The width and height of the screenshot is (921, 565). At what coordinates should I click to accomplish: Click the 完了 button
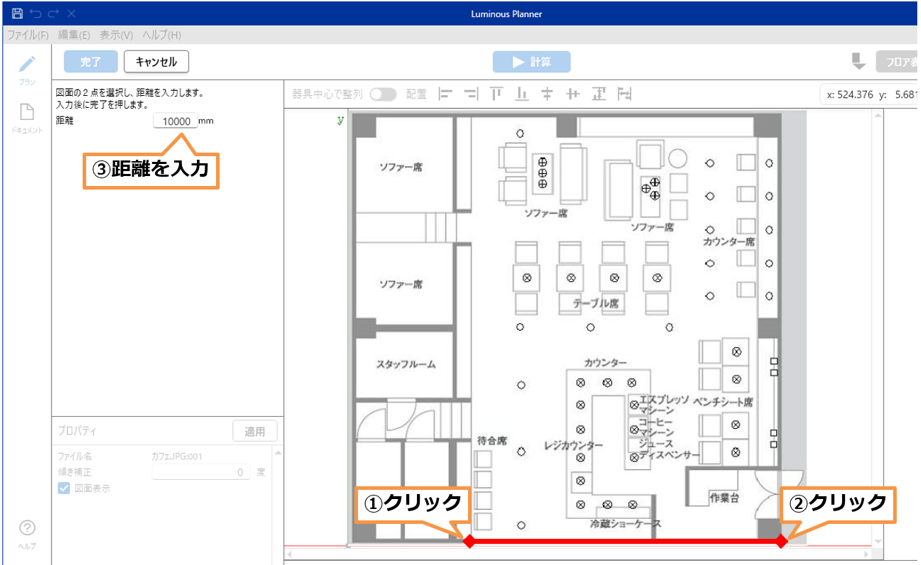click(90, 62)
